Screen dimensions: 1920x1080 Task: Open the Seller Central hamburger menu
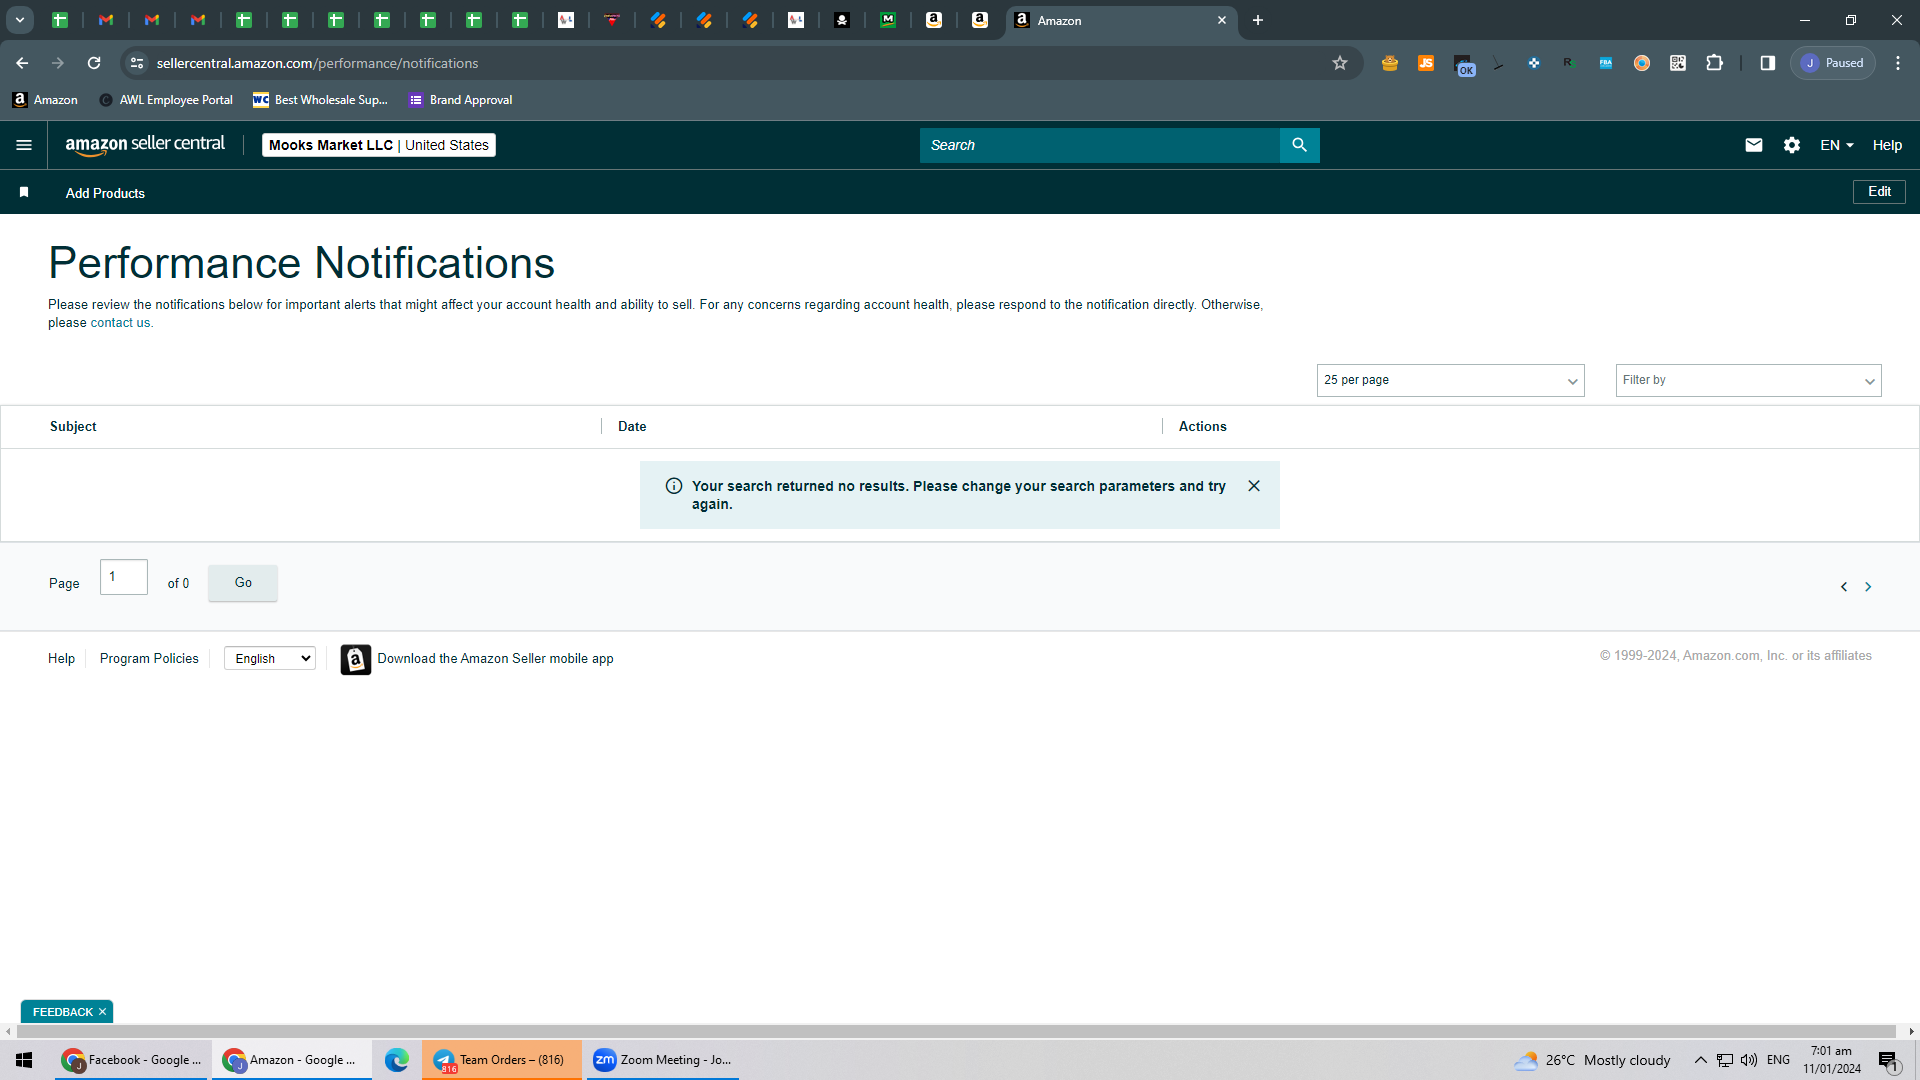[24, 145]
